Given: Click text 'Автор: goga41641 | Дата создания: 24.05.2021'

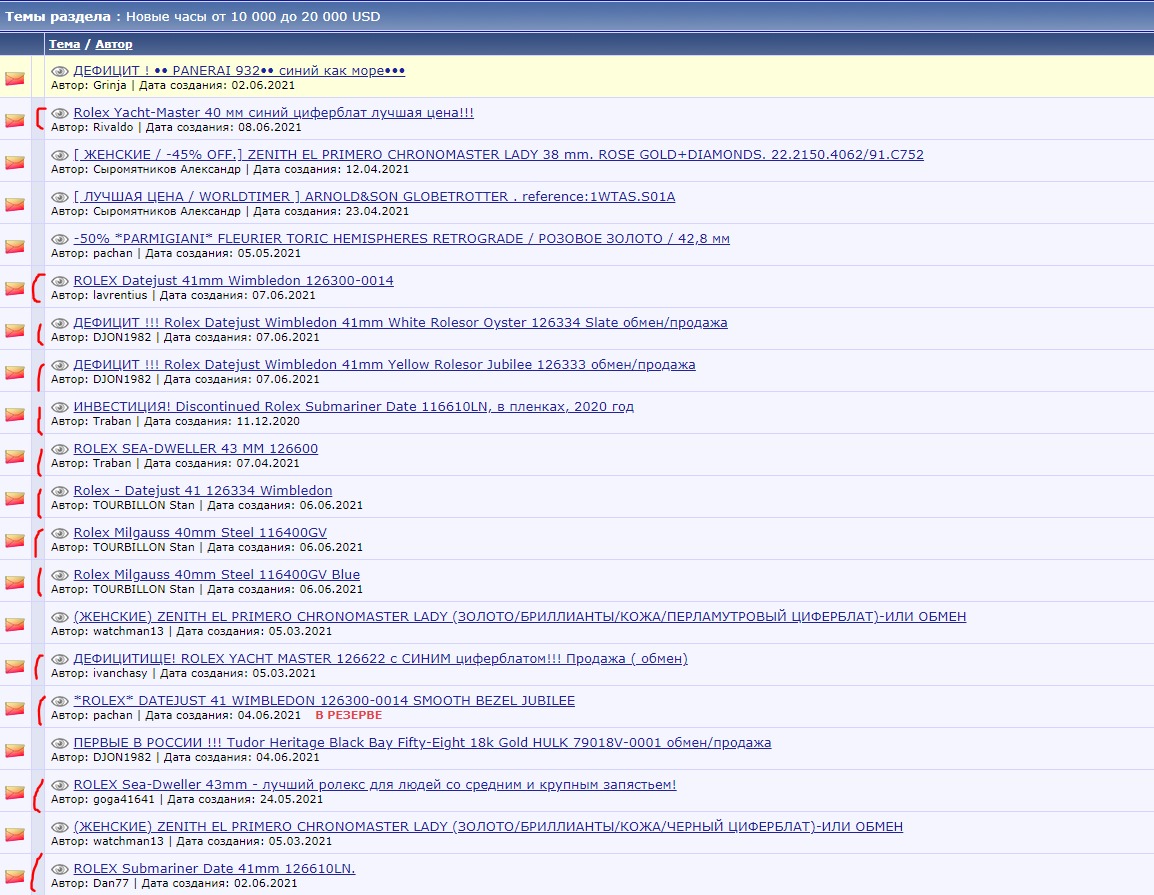Looking at the screenshot, I should [x=187, y=799].
